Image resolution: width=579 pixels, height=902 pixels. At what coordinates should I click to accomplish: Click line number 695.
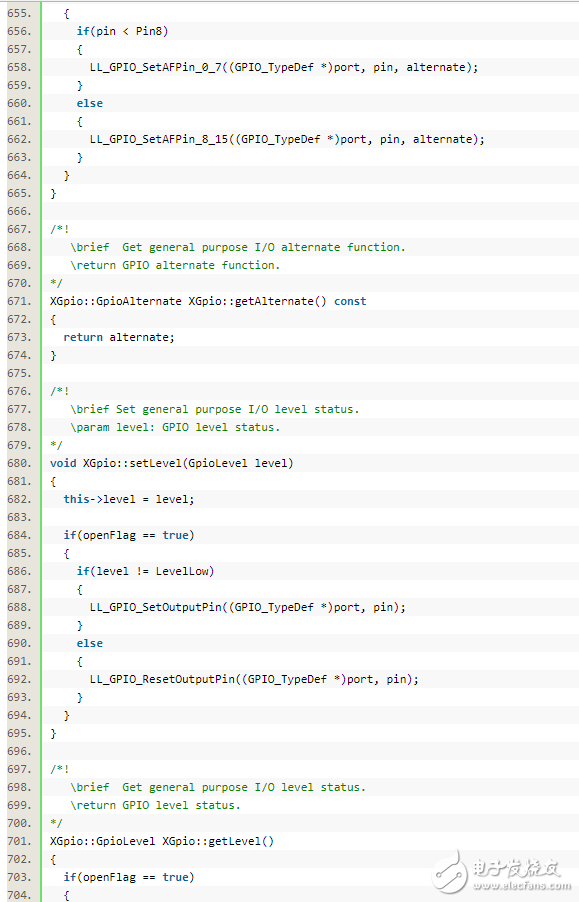click(19, 733)
